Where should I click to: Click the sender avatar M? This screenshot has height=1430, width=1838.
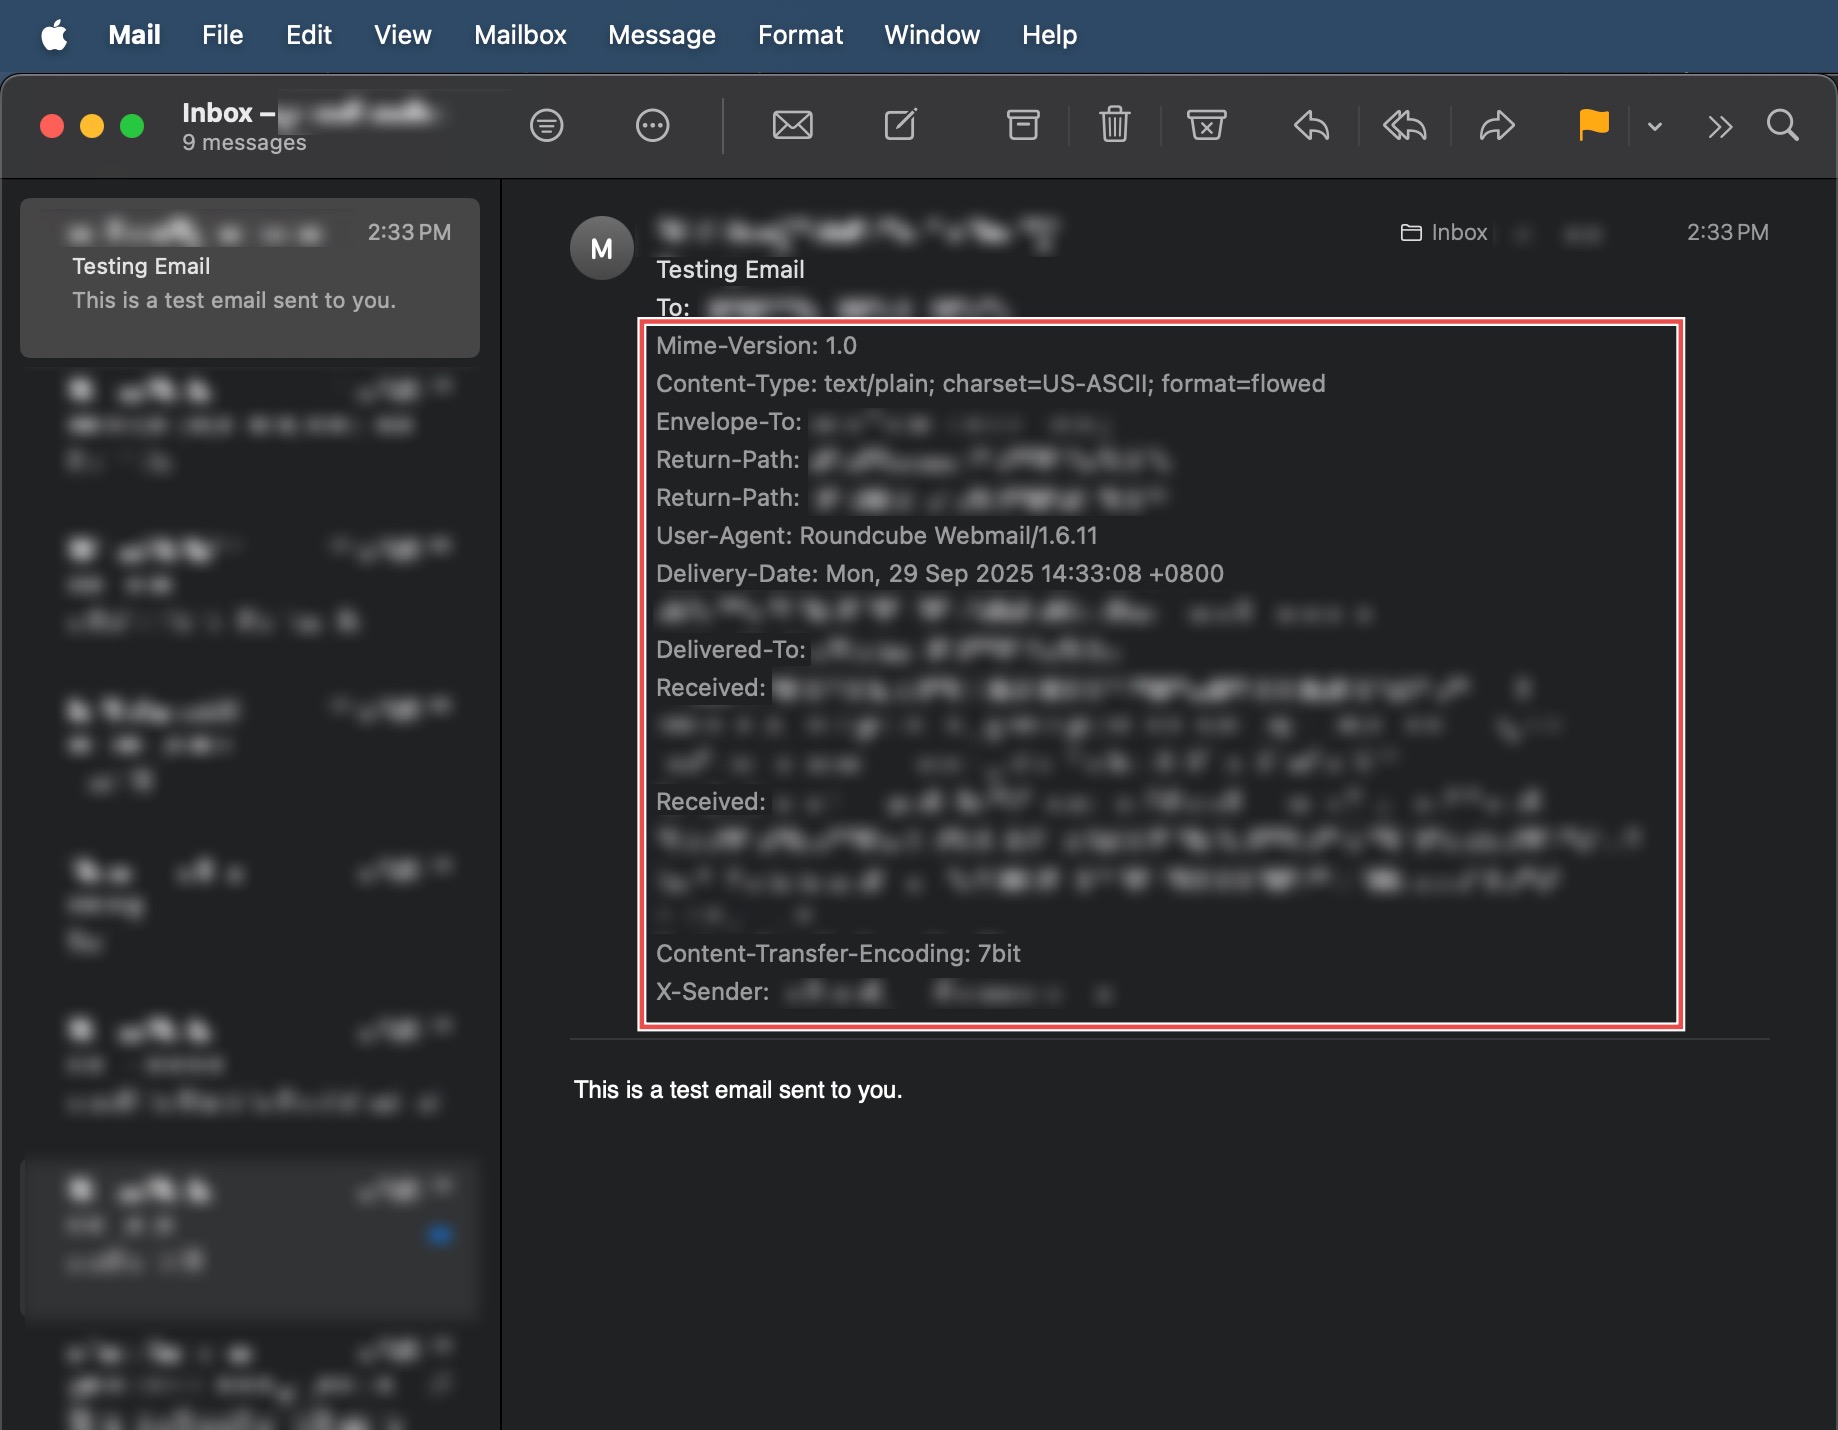point(601,249)
